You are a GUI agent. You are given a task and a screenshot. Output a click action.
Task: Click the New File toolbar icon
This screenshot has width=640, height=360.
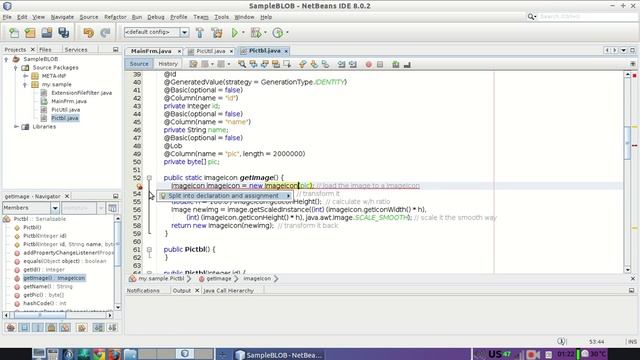pos(14,33)
